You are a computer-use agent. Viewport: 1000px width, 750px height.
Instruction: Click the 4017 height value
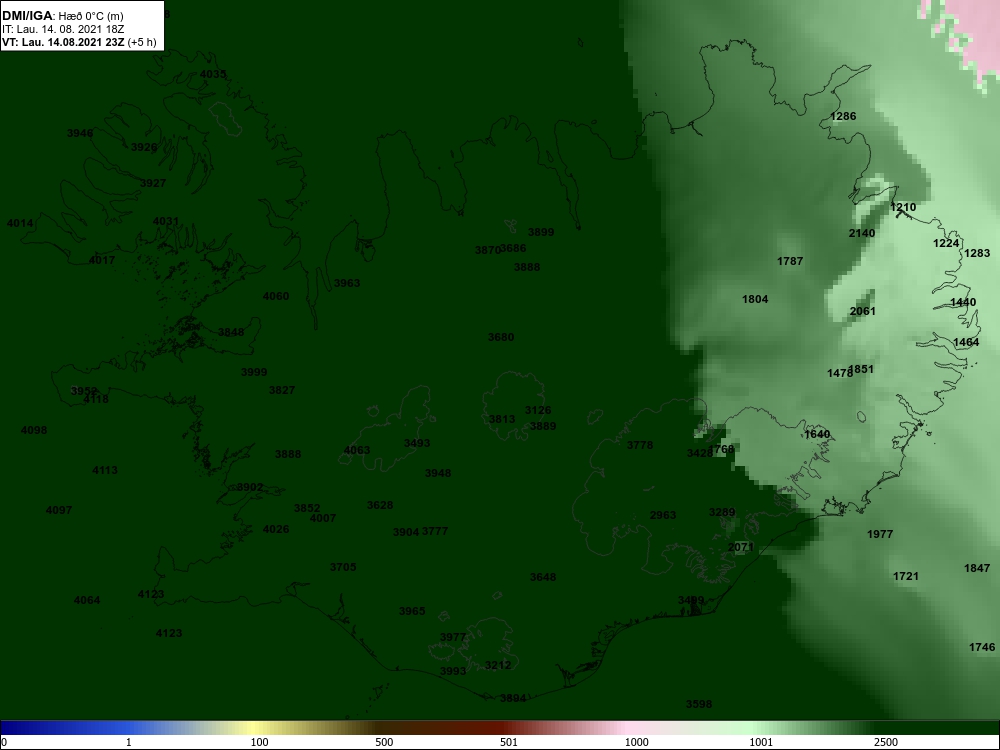pos(102,260)
